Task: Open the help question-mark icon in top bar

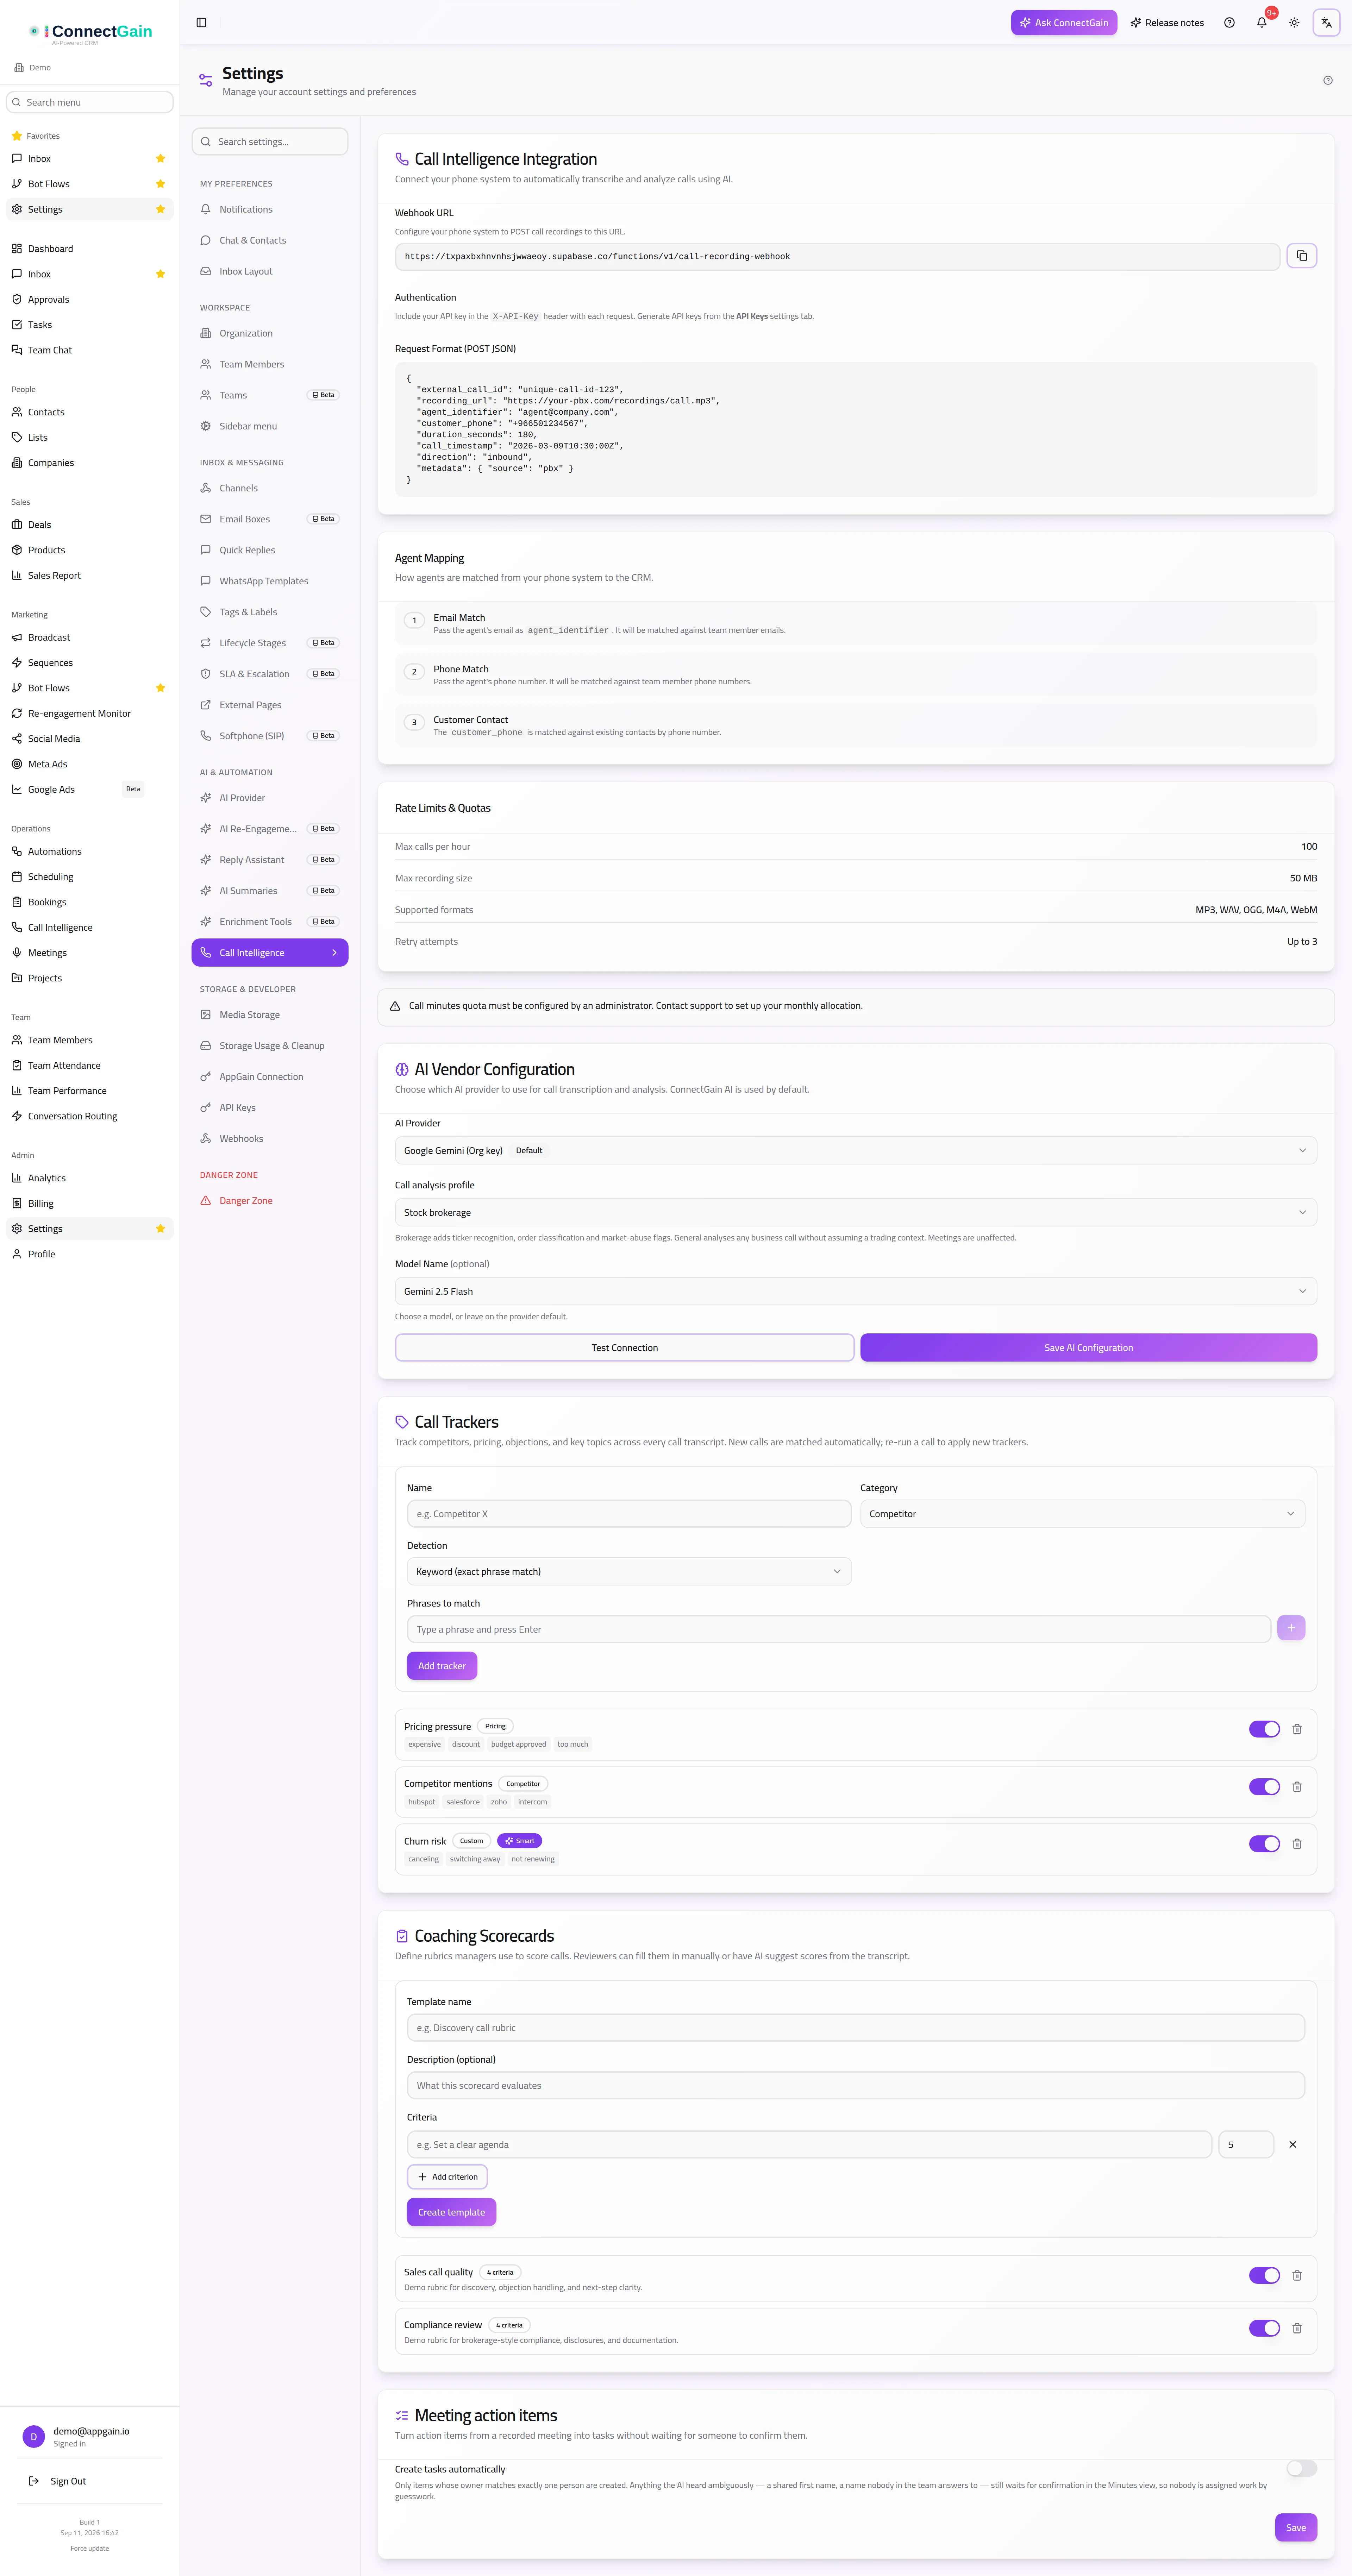Action: click(x=1229, y=22)
